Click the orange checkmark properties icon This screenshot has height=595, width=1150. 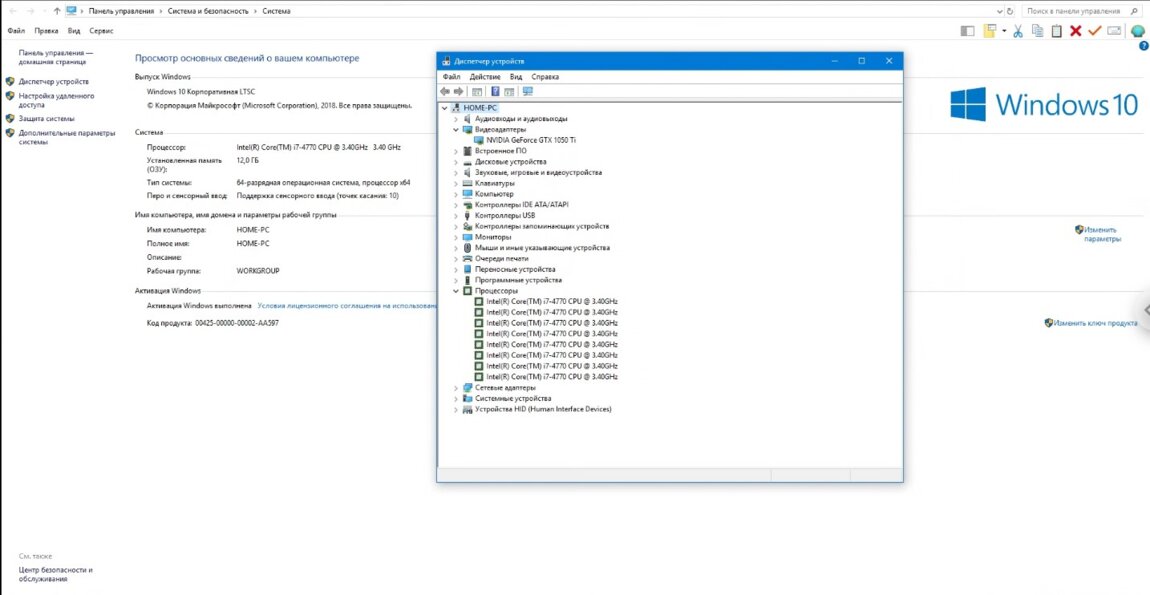click(1094, 31)
